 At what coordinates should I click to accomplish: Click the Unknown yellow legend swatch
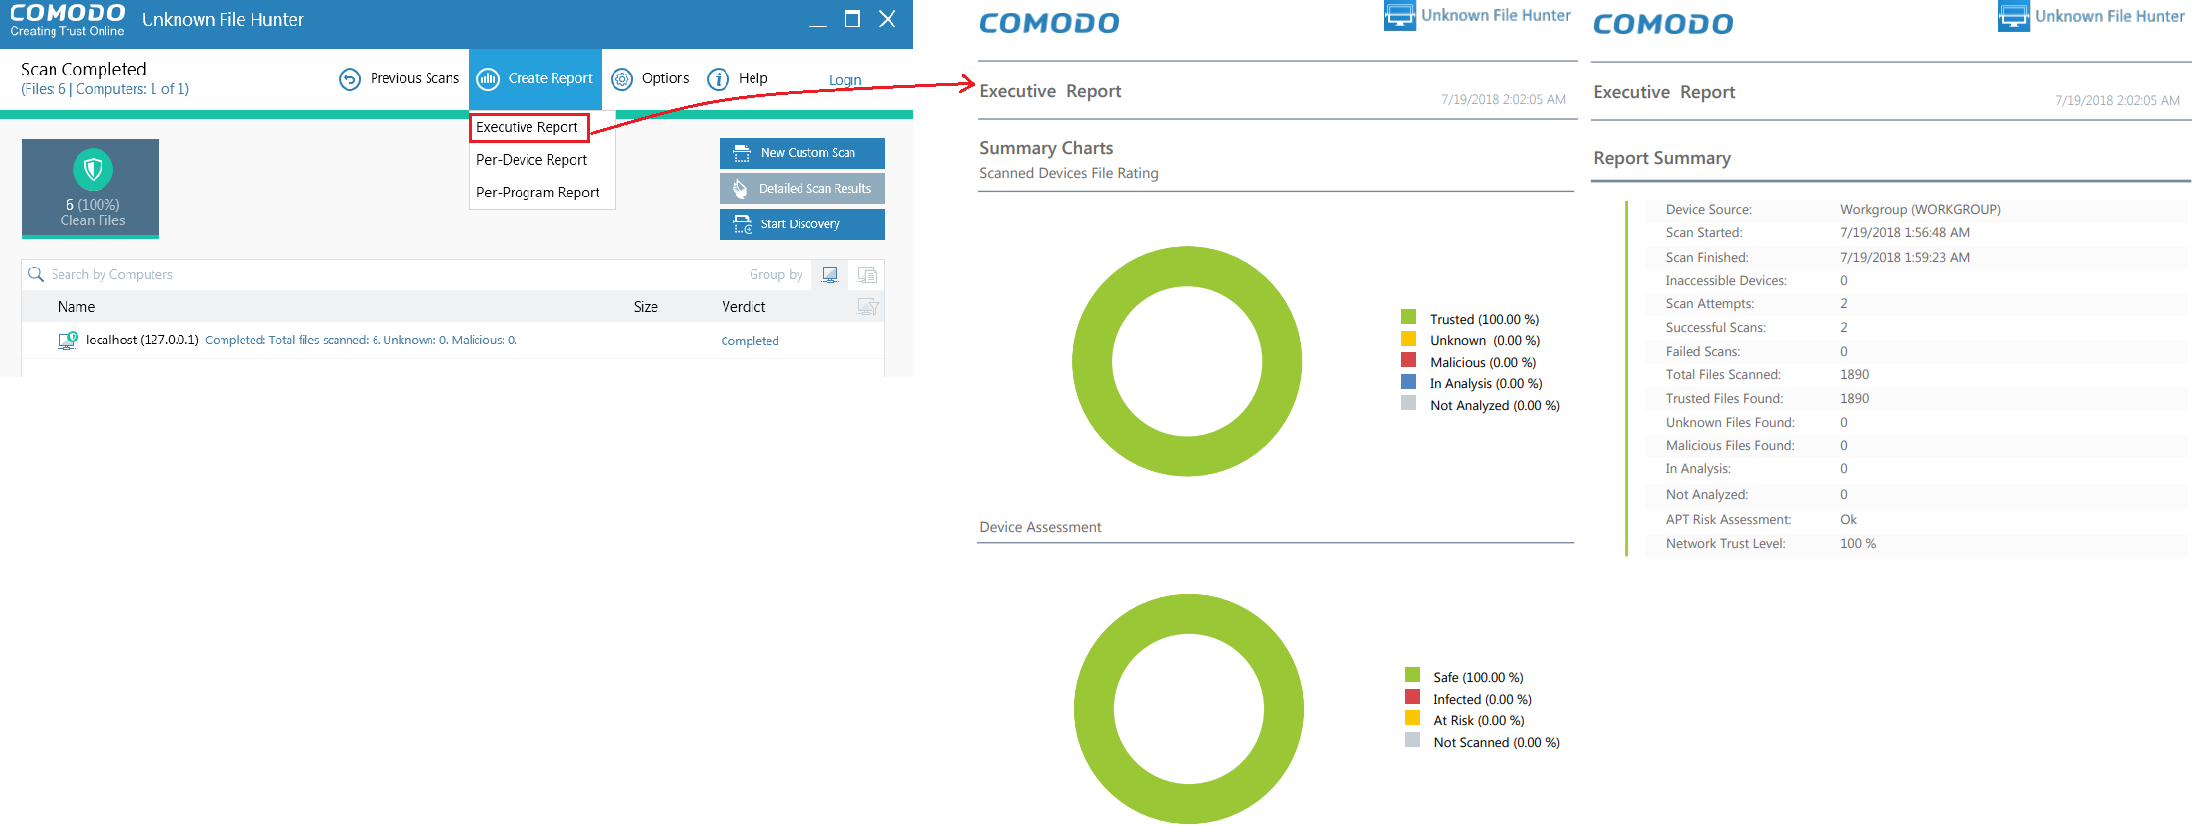click(1408, 338)
